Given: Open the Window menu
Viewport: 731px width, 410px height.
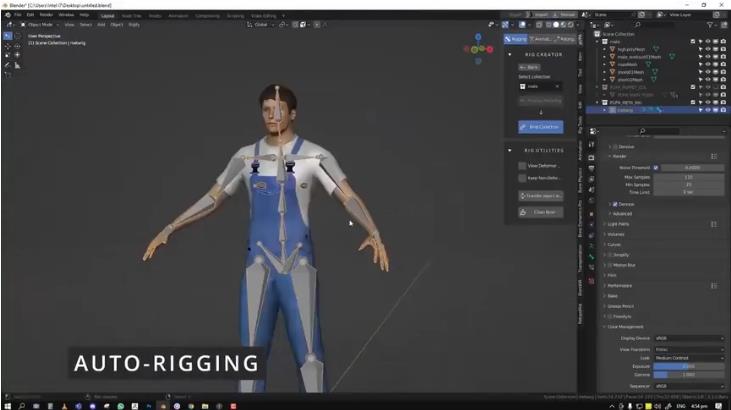Looking at the screenshot, I should point(66,15).
